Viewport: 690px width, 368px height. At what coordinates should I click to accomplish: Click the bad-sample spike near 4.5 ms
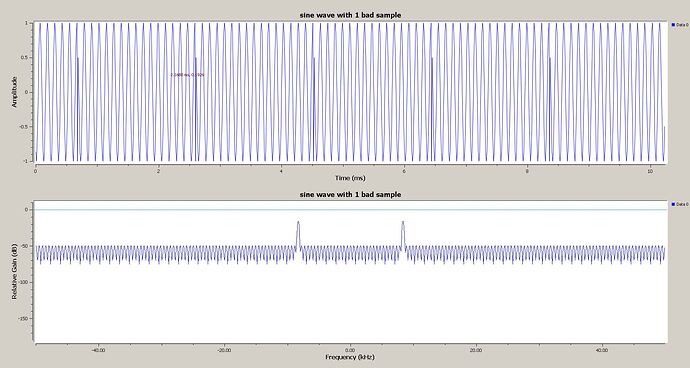pos(314,110)
